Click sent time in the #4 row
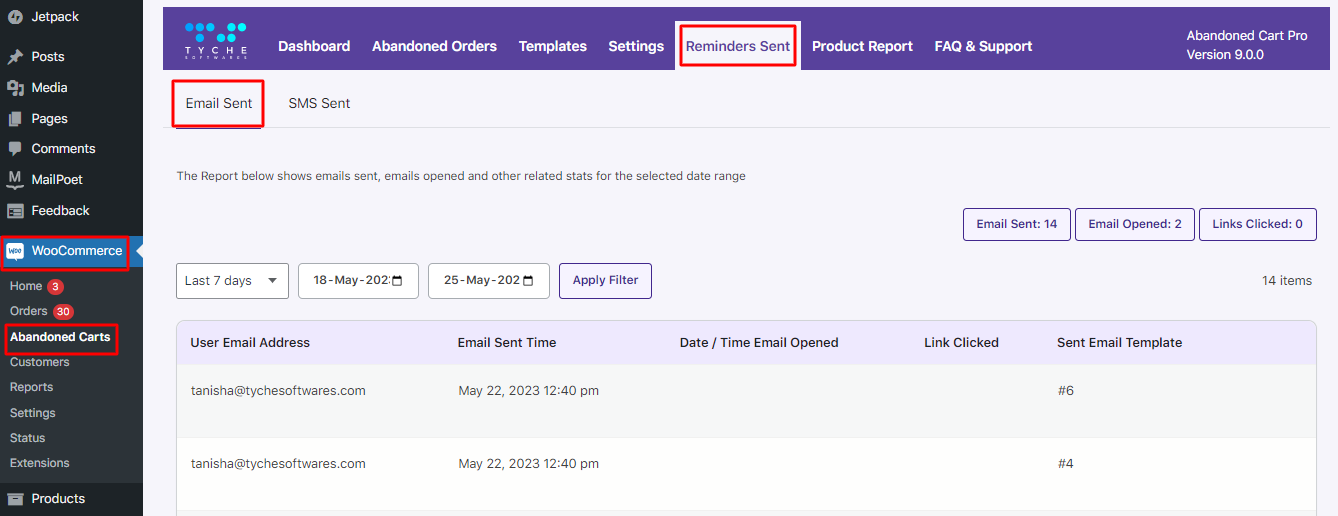The height and width of the screenshot is (516, 1338). [528, 464]
